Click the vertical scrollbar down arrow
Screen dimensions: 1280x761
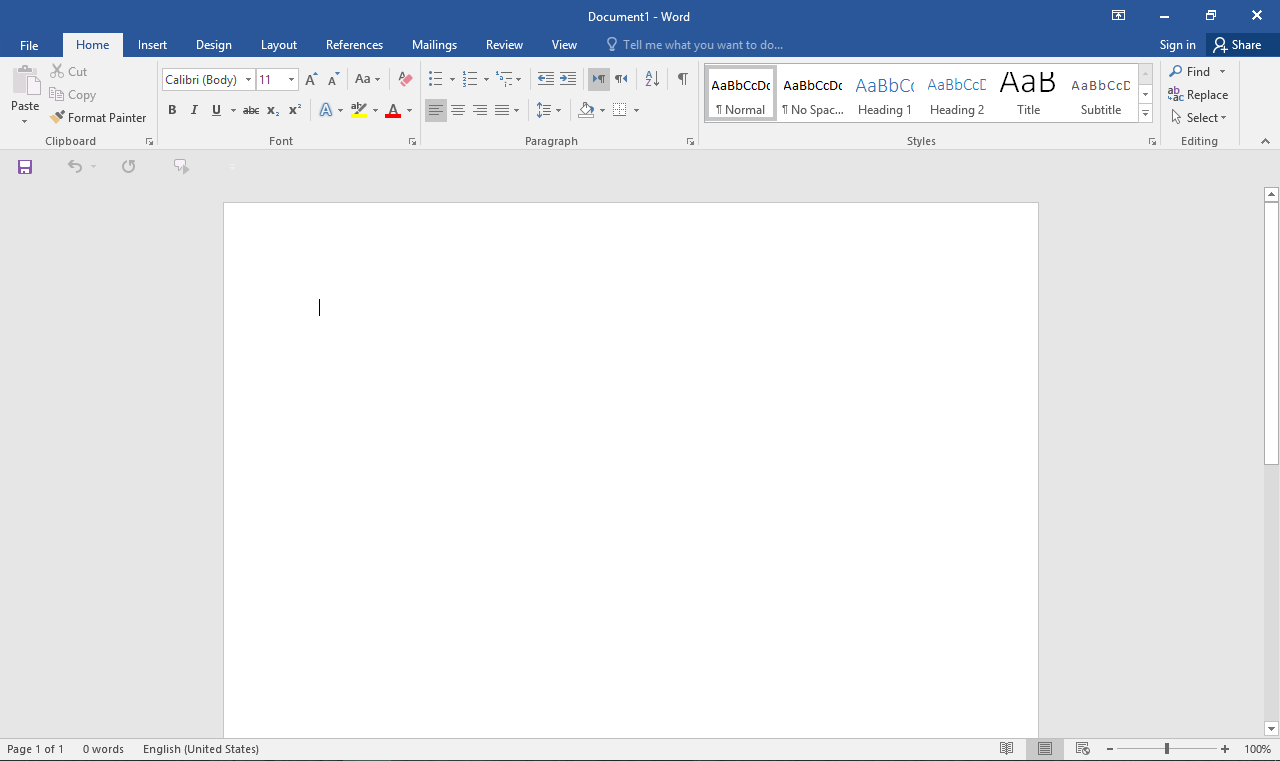1272,729
